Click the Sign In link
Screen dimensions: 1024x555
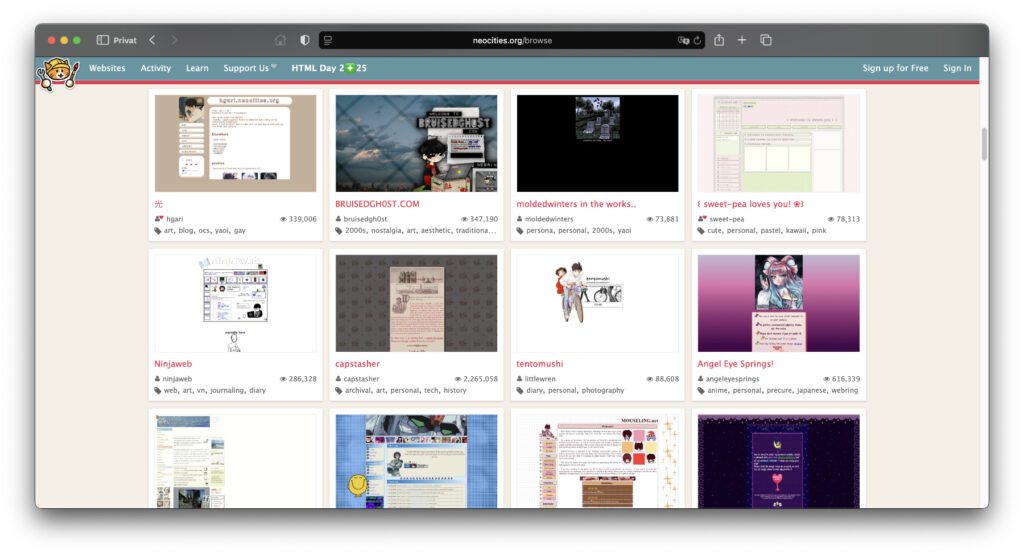click(x=957, y=68)
